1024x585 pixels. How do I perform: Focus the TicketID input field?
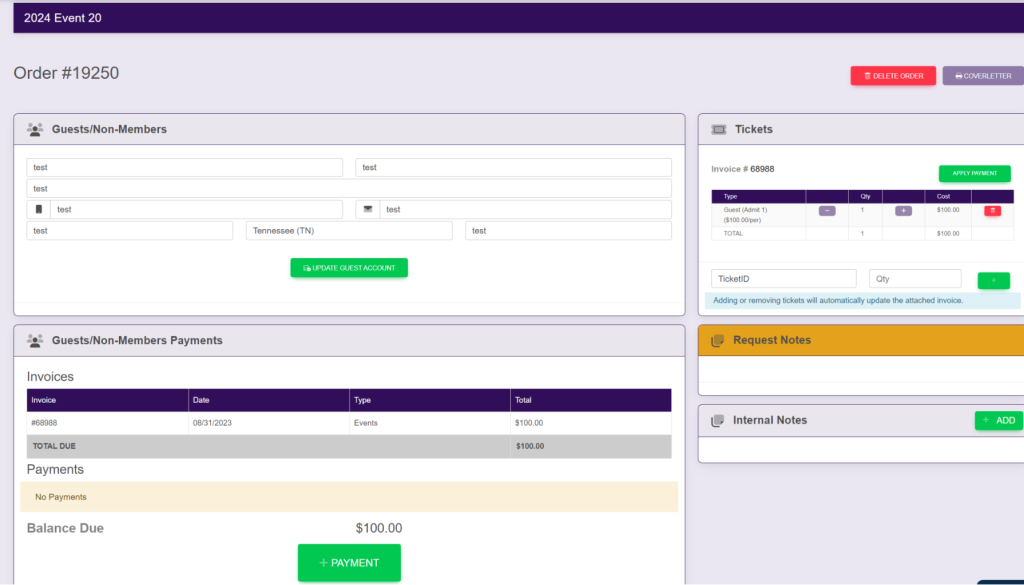pos(783,279)
